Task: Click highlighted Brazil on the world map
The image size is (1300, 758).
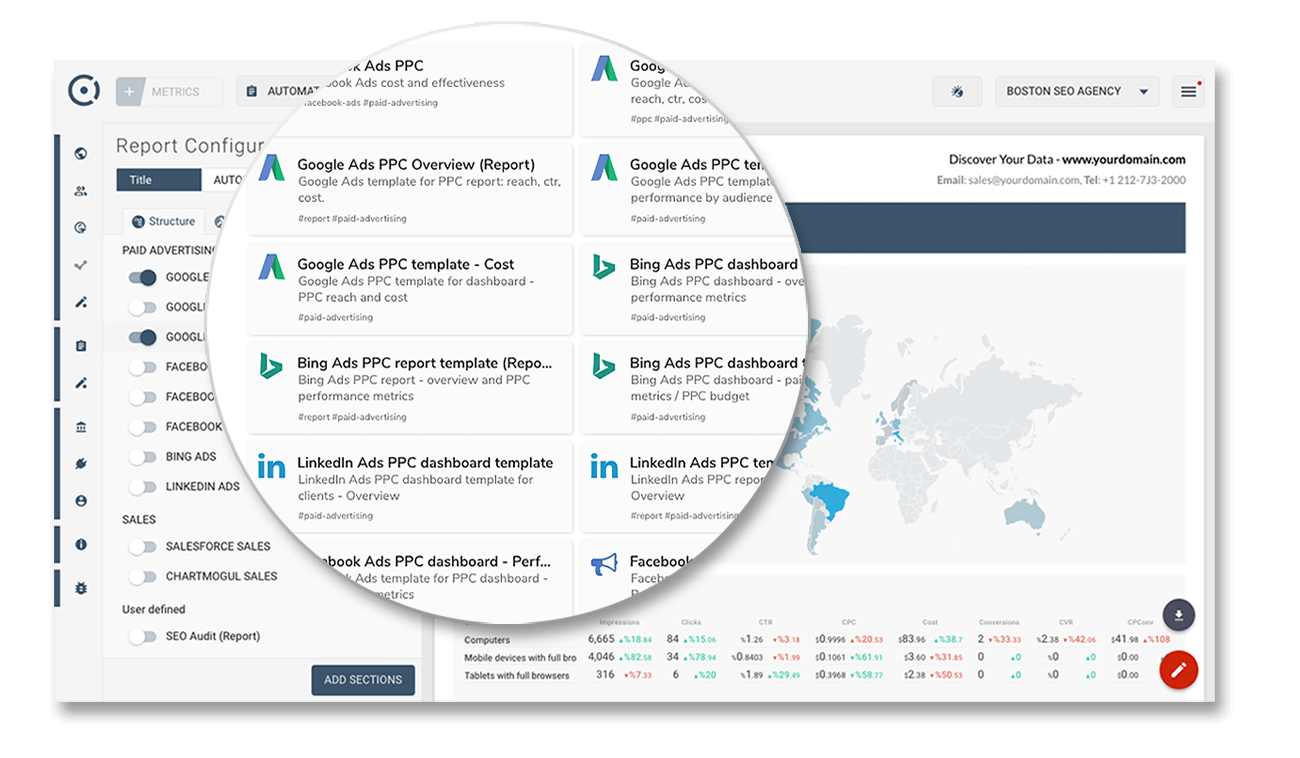Action: coord(828,497)
